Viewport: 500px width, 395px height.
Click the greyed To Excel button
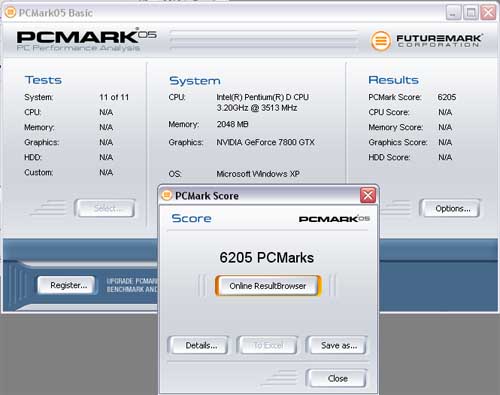(268, 345)
